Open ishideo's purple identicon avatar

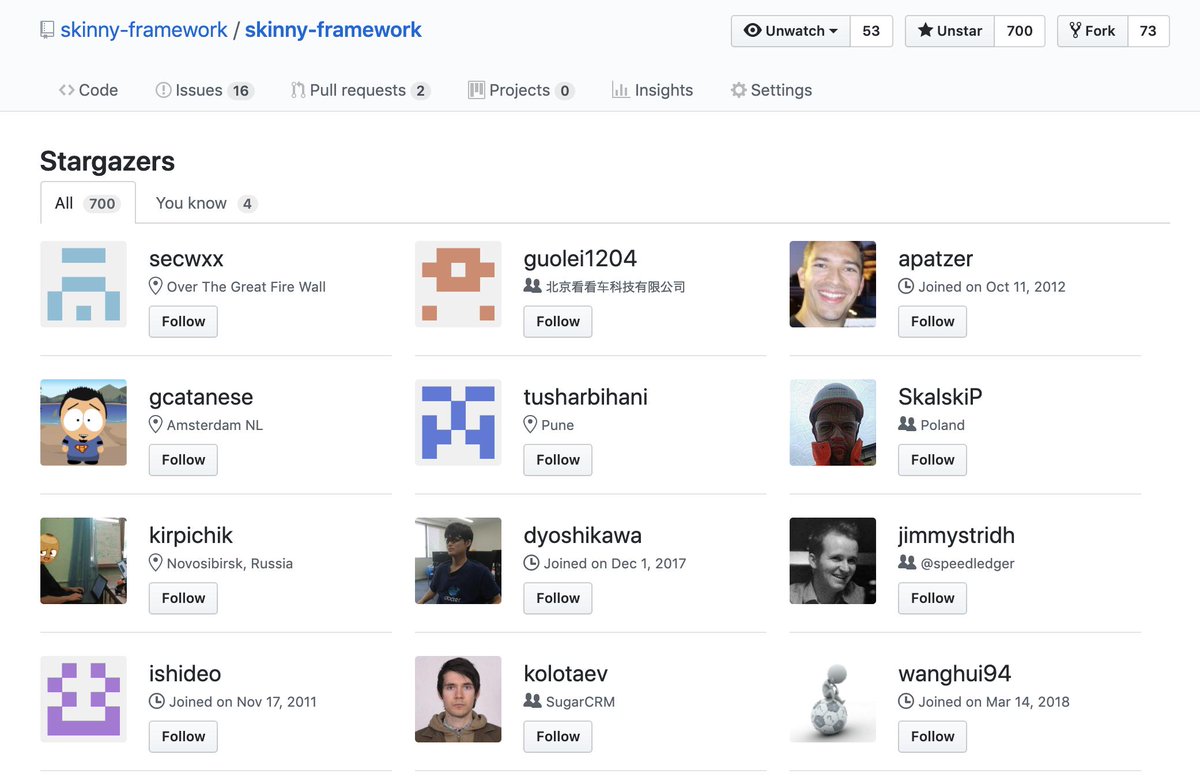(83, 699)
